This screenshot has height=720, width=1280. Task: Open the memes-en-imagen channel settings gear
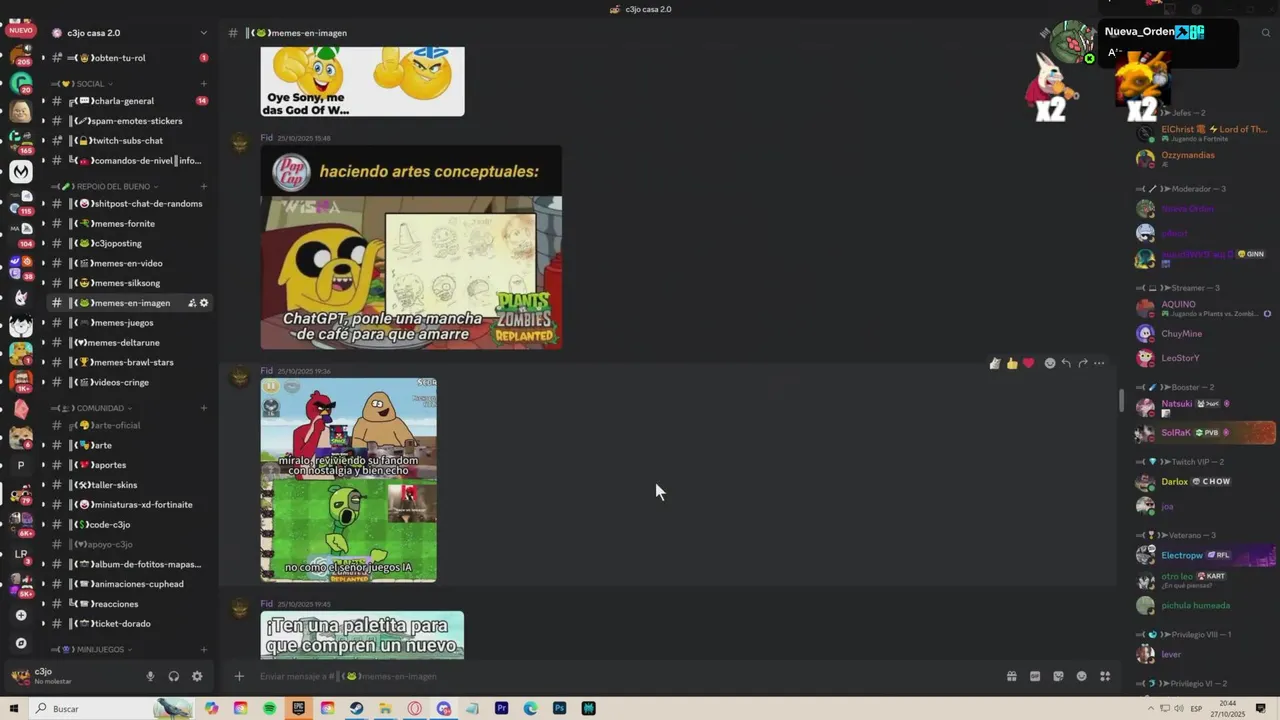(x=204, y=303)
